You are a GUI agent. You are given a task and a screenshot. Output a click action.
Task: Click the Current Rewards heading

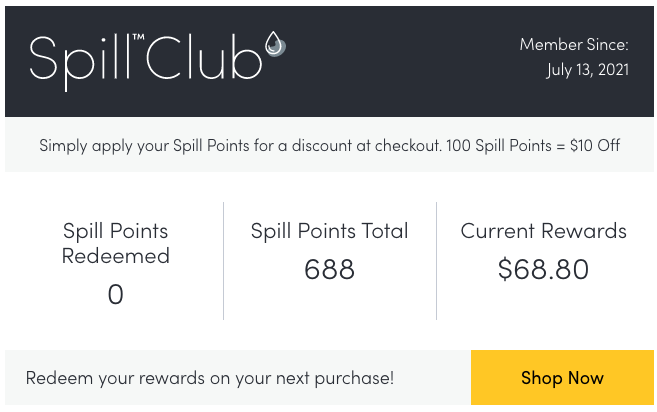(x=543, y=231)
